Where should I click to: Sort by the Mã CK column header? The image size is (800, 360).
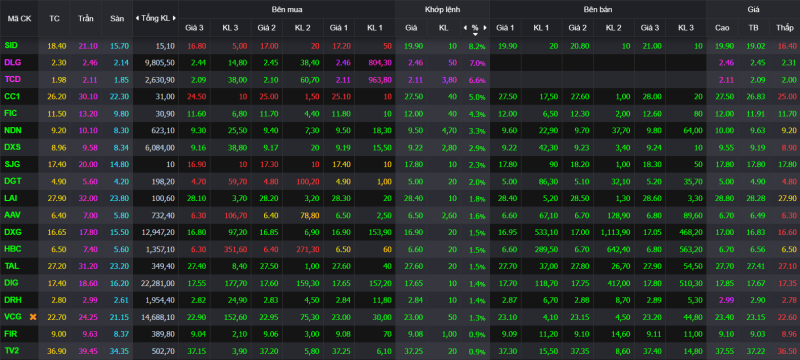[x=19, y=18]
